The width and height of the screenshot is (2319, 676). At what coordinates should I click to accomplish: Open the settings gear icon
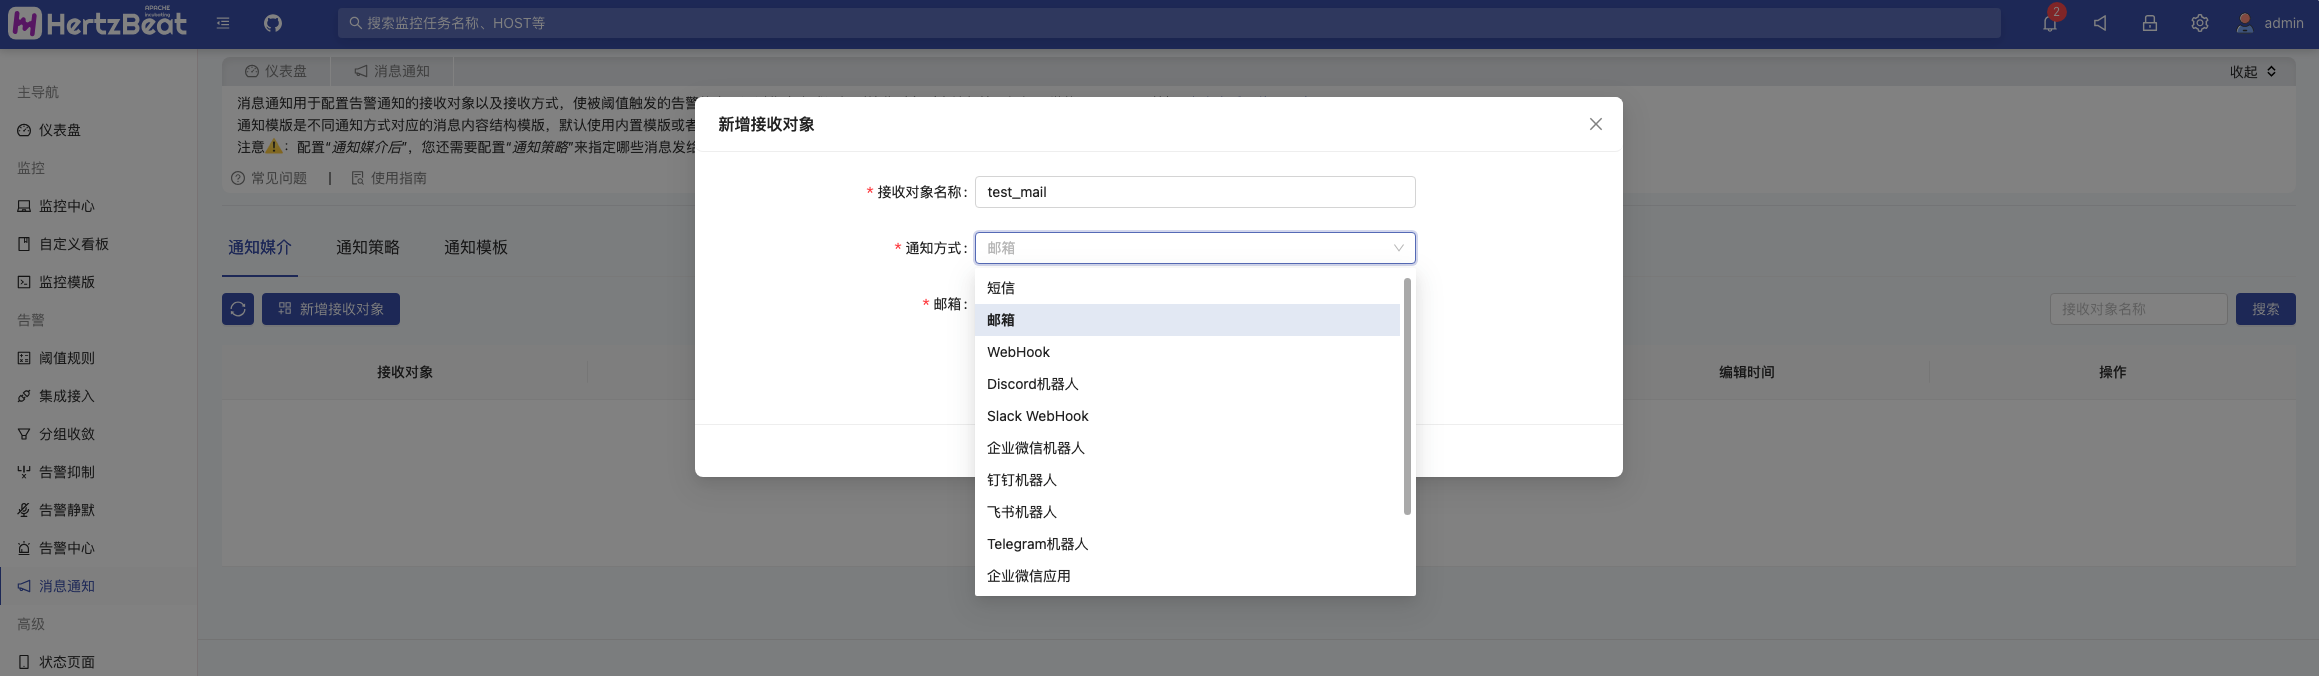2199,23
